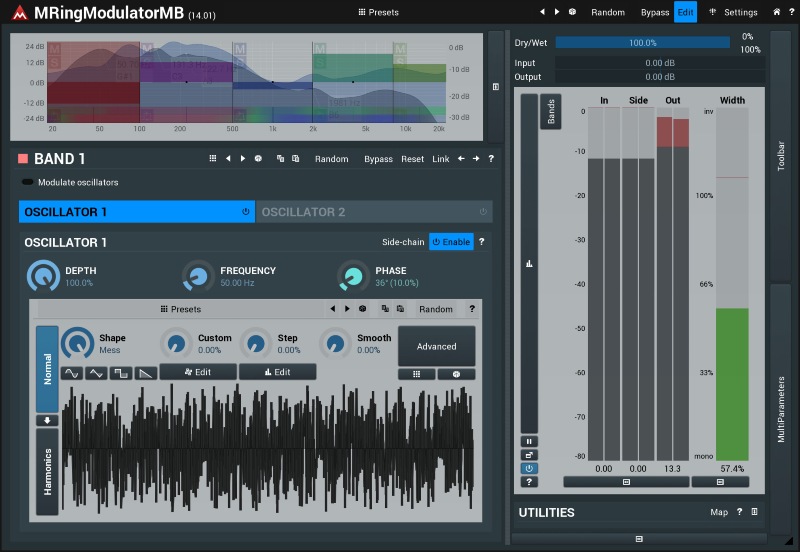Select the sawtooth wave shape icon
Viewport: 800px width, 552px height.
(146, 373)
